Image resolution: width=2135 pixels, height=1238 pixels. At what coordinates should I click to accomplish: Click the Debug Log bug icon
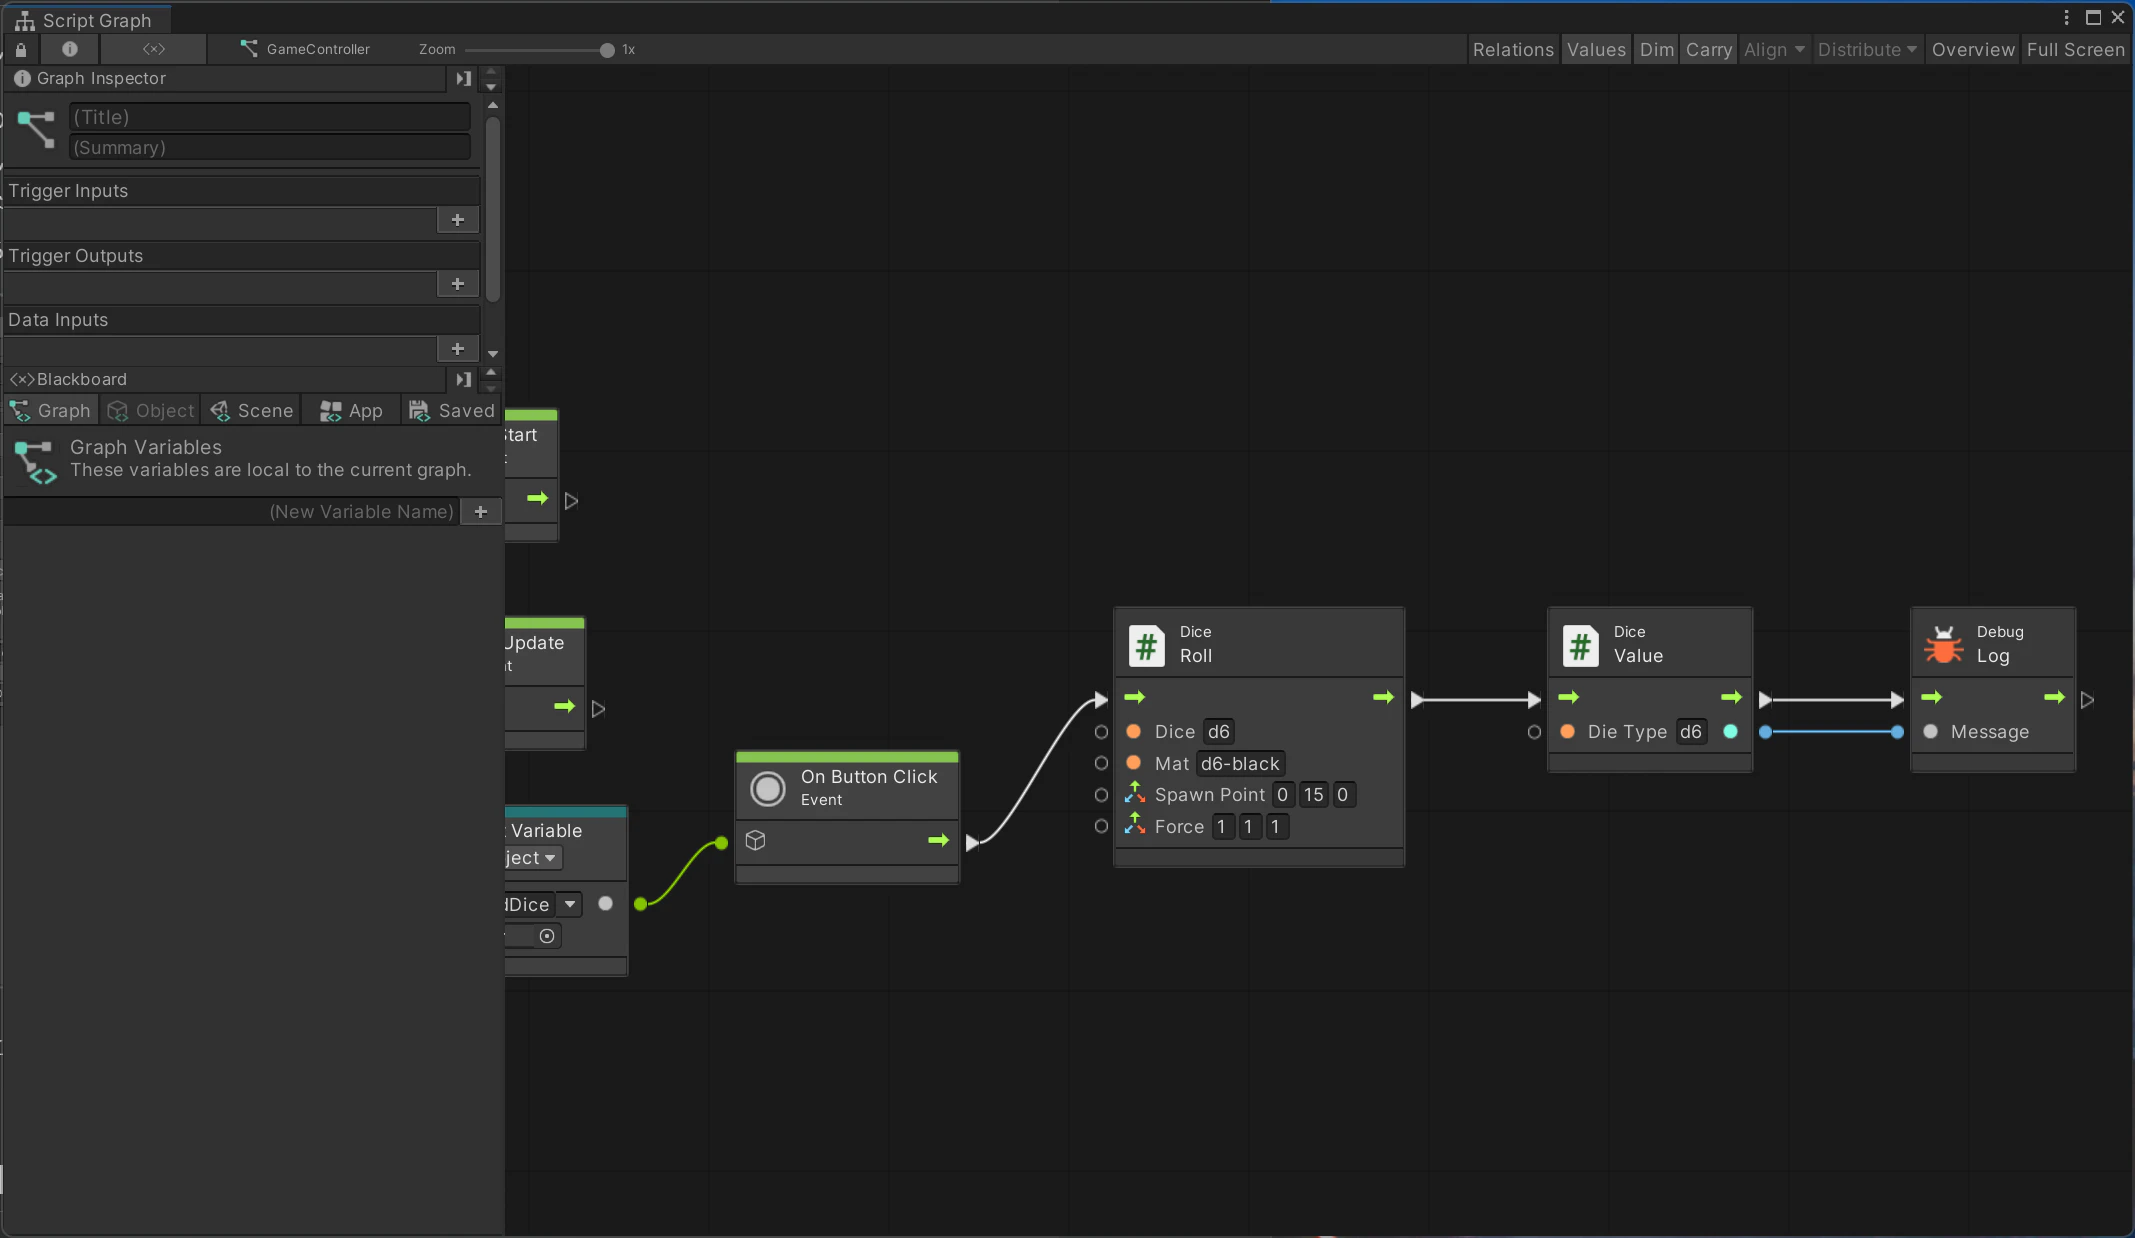[1944, 645]
